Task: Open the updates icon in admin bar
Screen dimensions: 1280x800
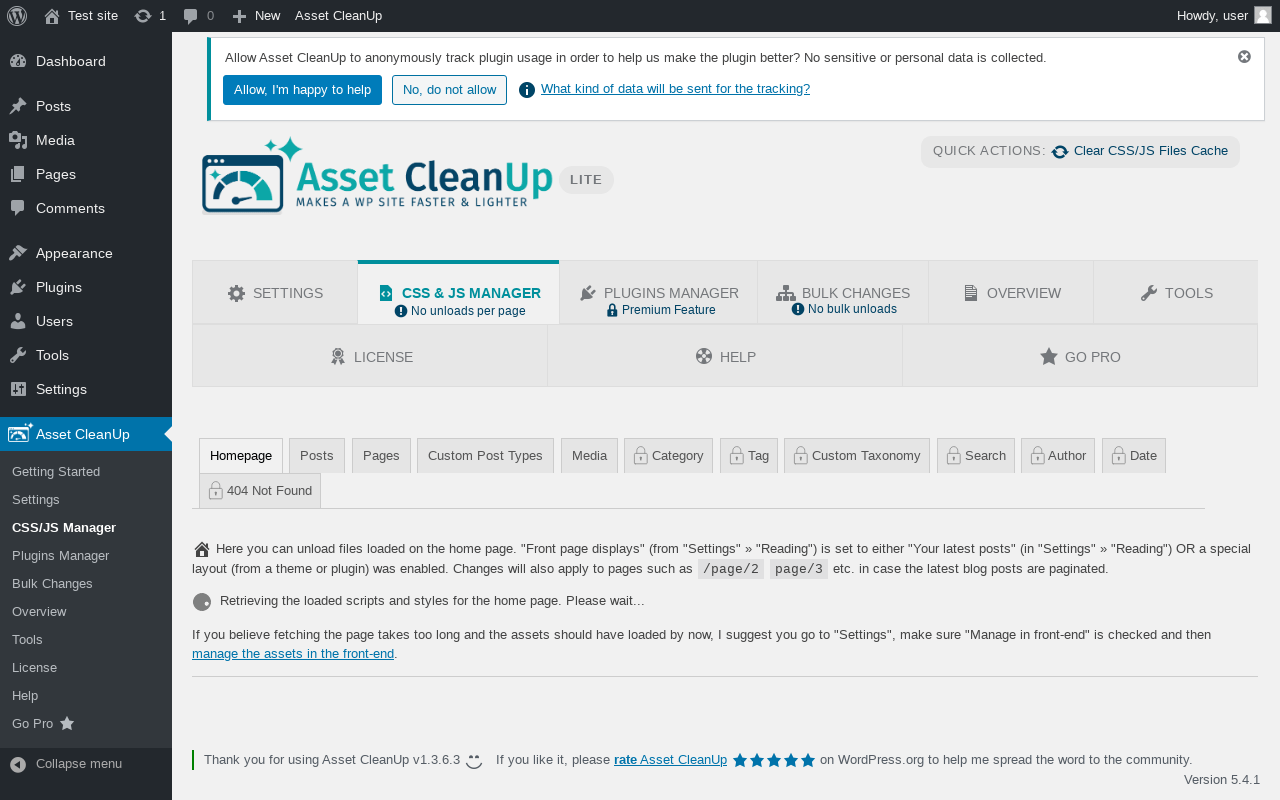Action: (143, 16)
